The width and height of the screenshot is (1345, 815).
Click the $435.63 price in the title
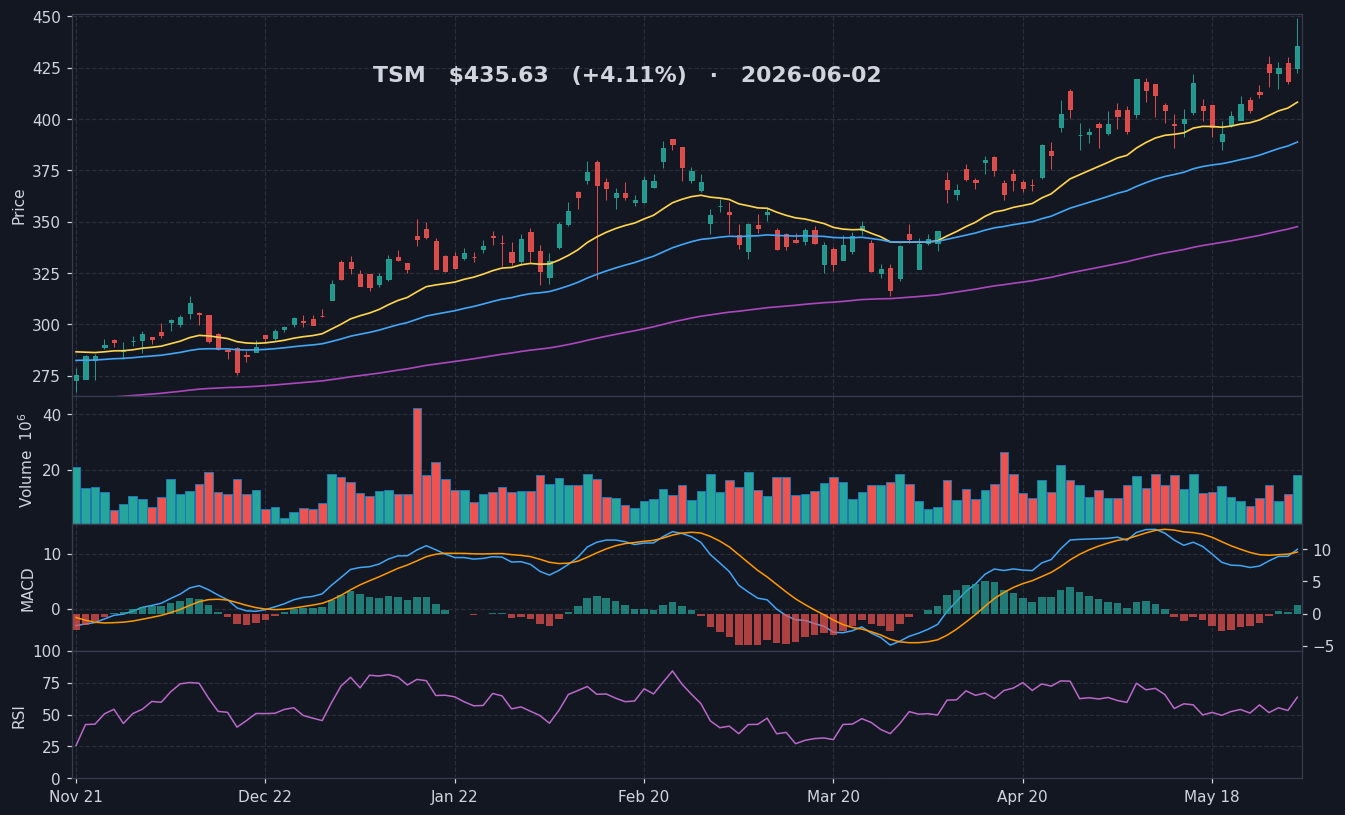coord(498,76)
